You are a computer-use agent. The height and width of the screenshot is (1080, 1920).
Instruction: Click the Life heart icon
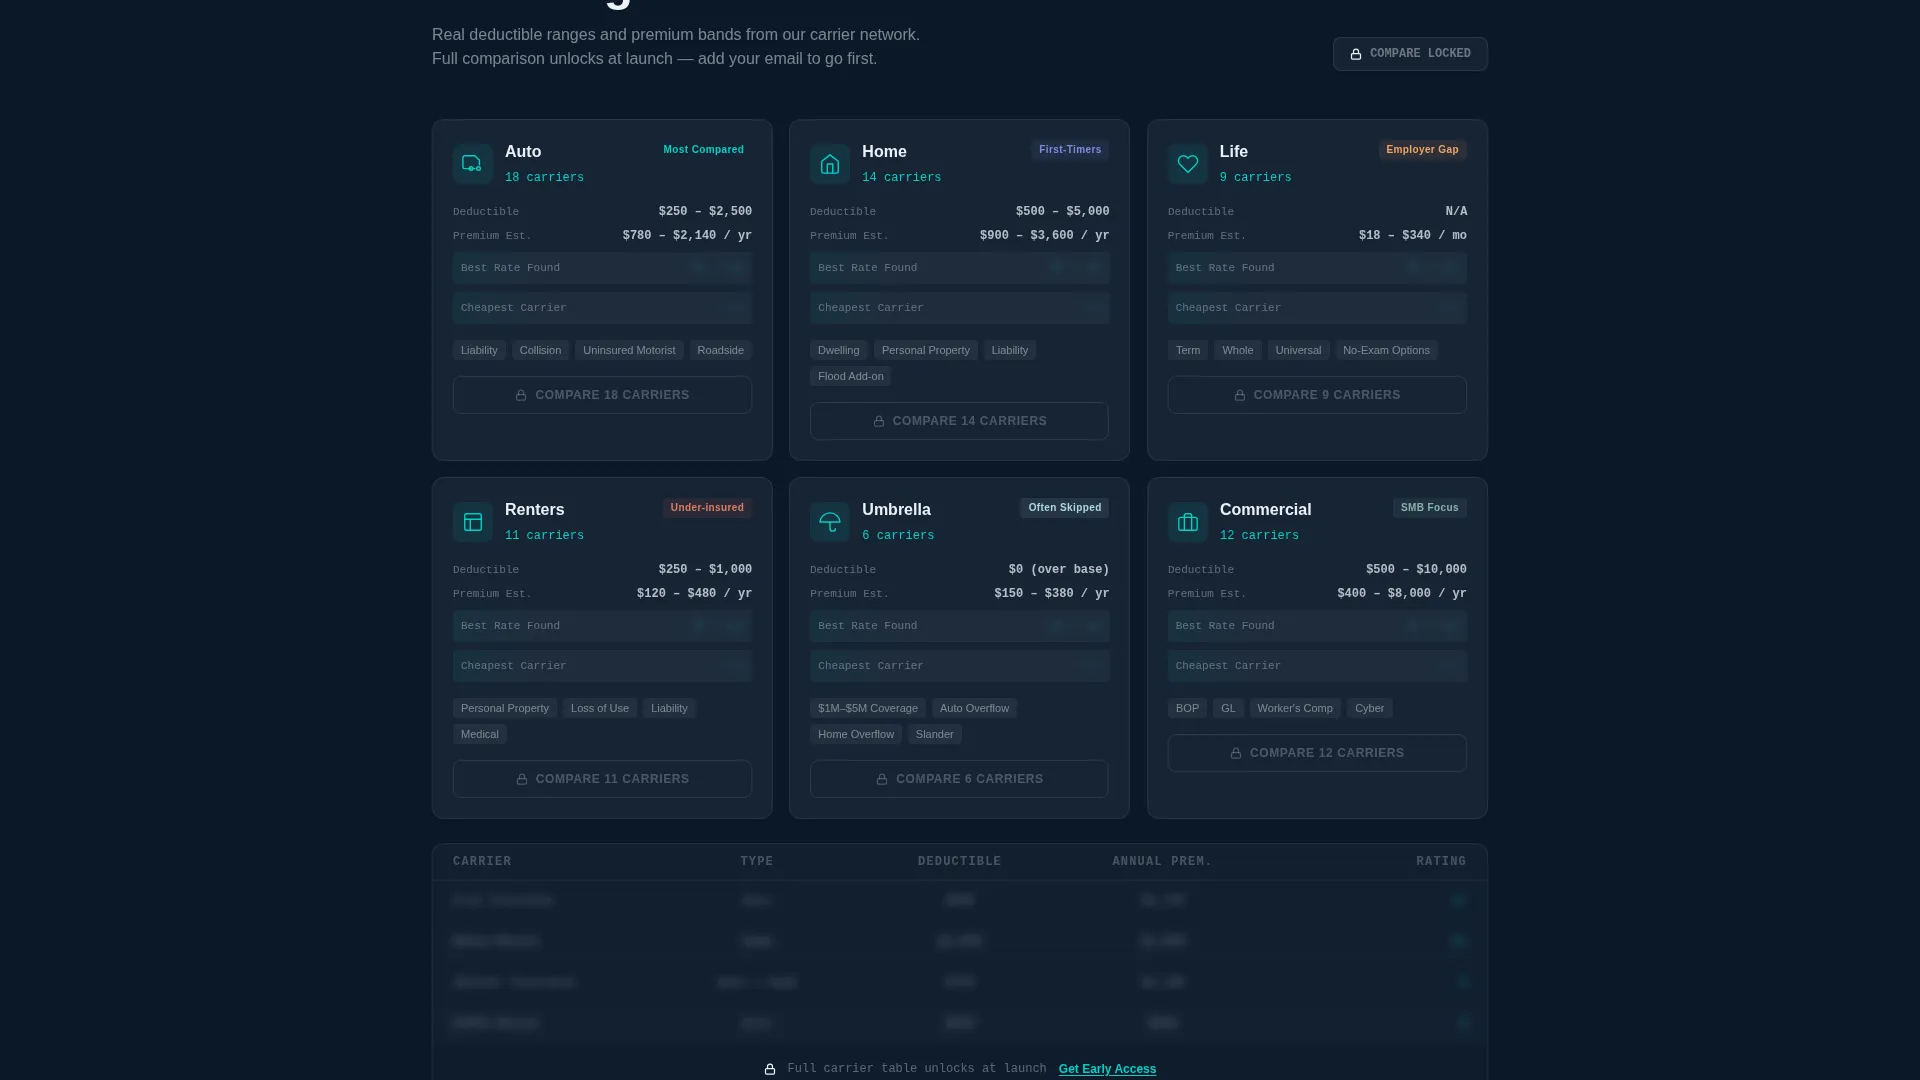coord(1188,164)
